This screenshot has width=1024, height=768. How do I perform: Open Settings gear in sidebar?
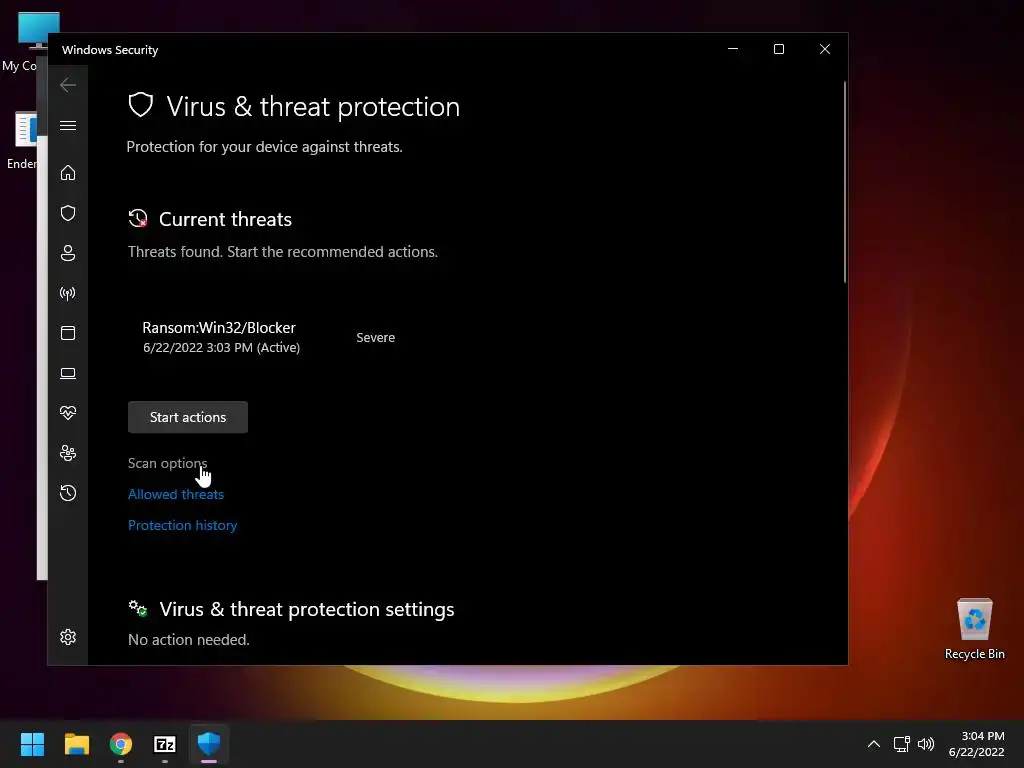tap(68, 637)
